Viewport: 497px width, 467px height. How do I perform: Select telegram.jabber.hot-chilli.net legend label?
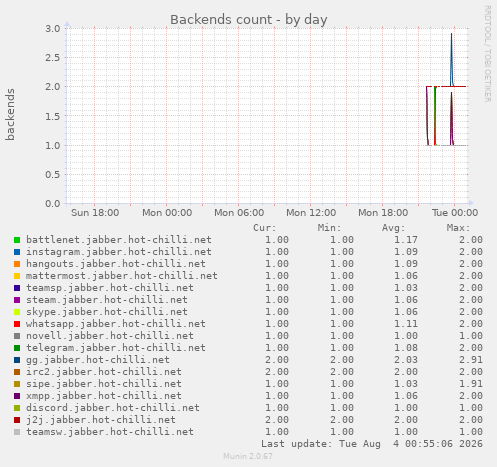coord(116,348)
